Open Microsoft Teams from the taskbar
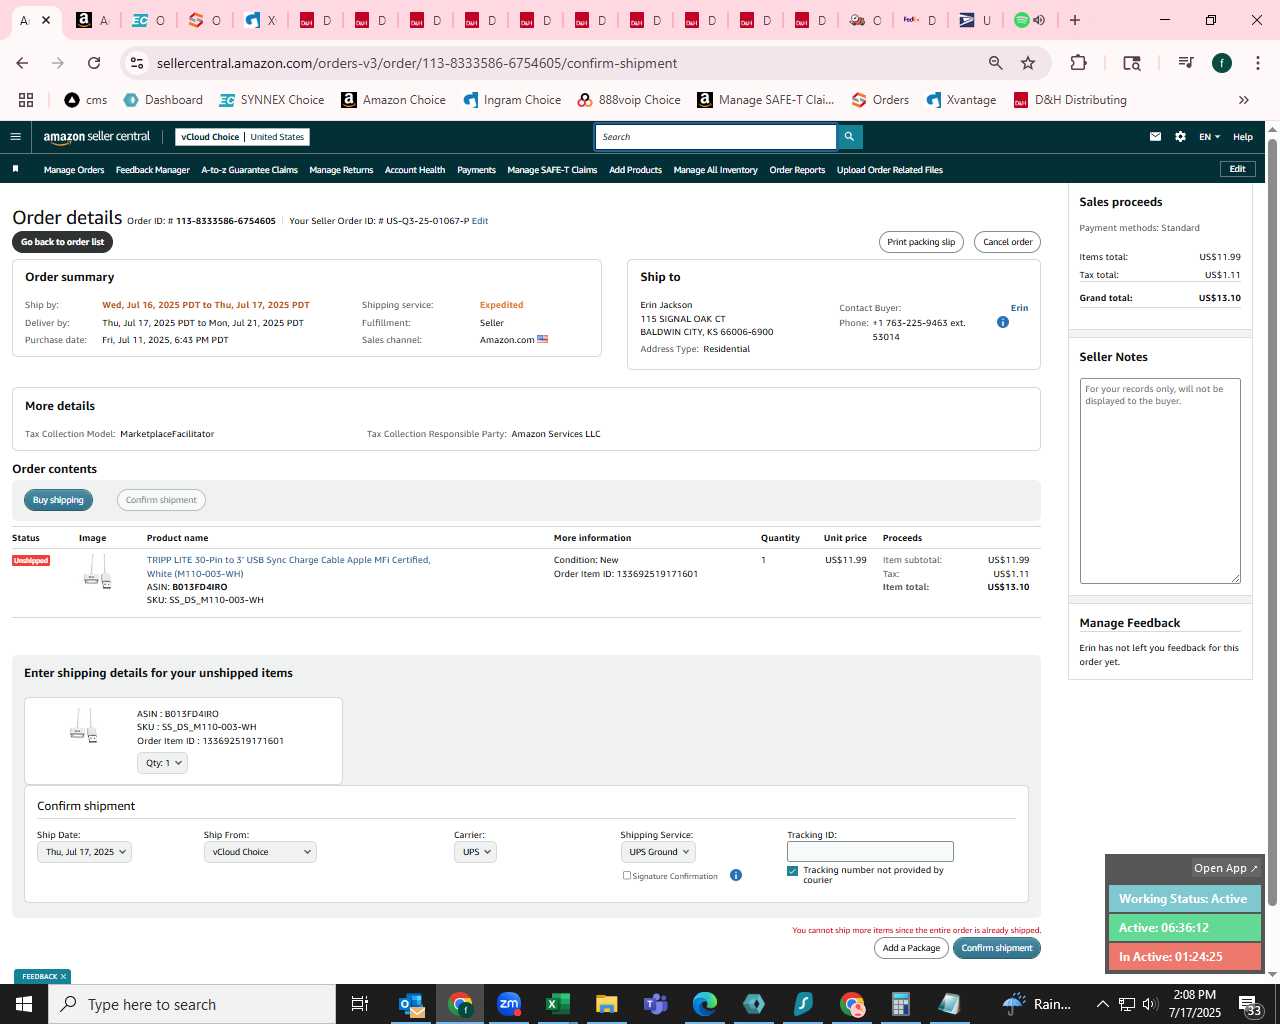1280x1024 pixels. [656, 1004]
